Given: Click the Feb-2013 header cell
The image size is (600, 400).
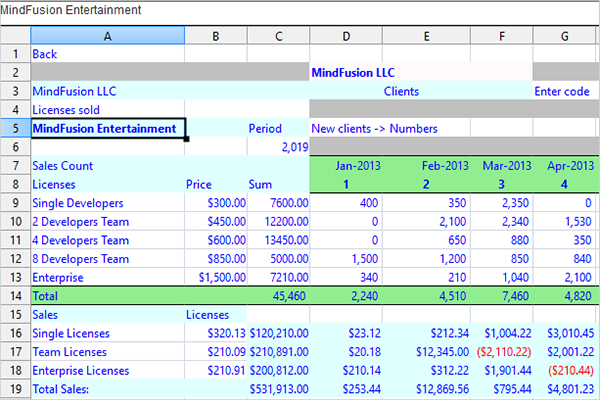Looking at the screenshot, I should [426, 166].
